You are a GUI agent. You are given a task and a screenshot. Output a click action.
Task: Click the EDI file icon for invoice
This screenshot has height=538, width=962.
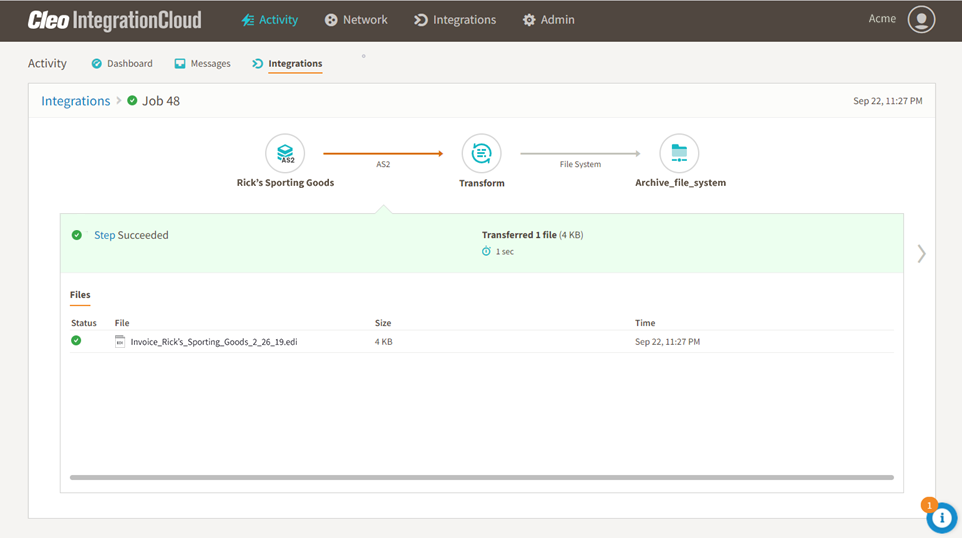(x=120, y=342)
